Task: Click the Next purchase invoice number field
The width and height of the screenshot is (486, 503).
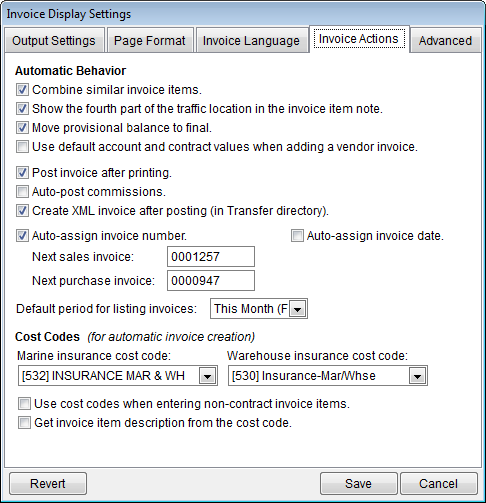Action: tap(211, 281)
